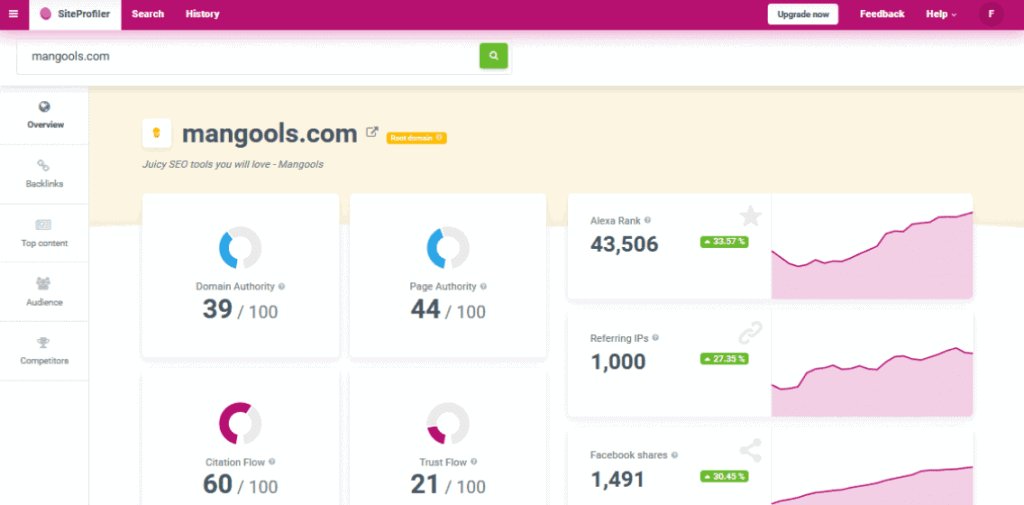Viewport: 1024px width, 505px height.
Task: Select History in the top navigation
Action: 202,14
